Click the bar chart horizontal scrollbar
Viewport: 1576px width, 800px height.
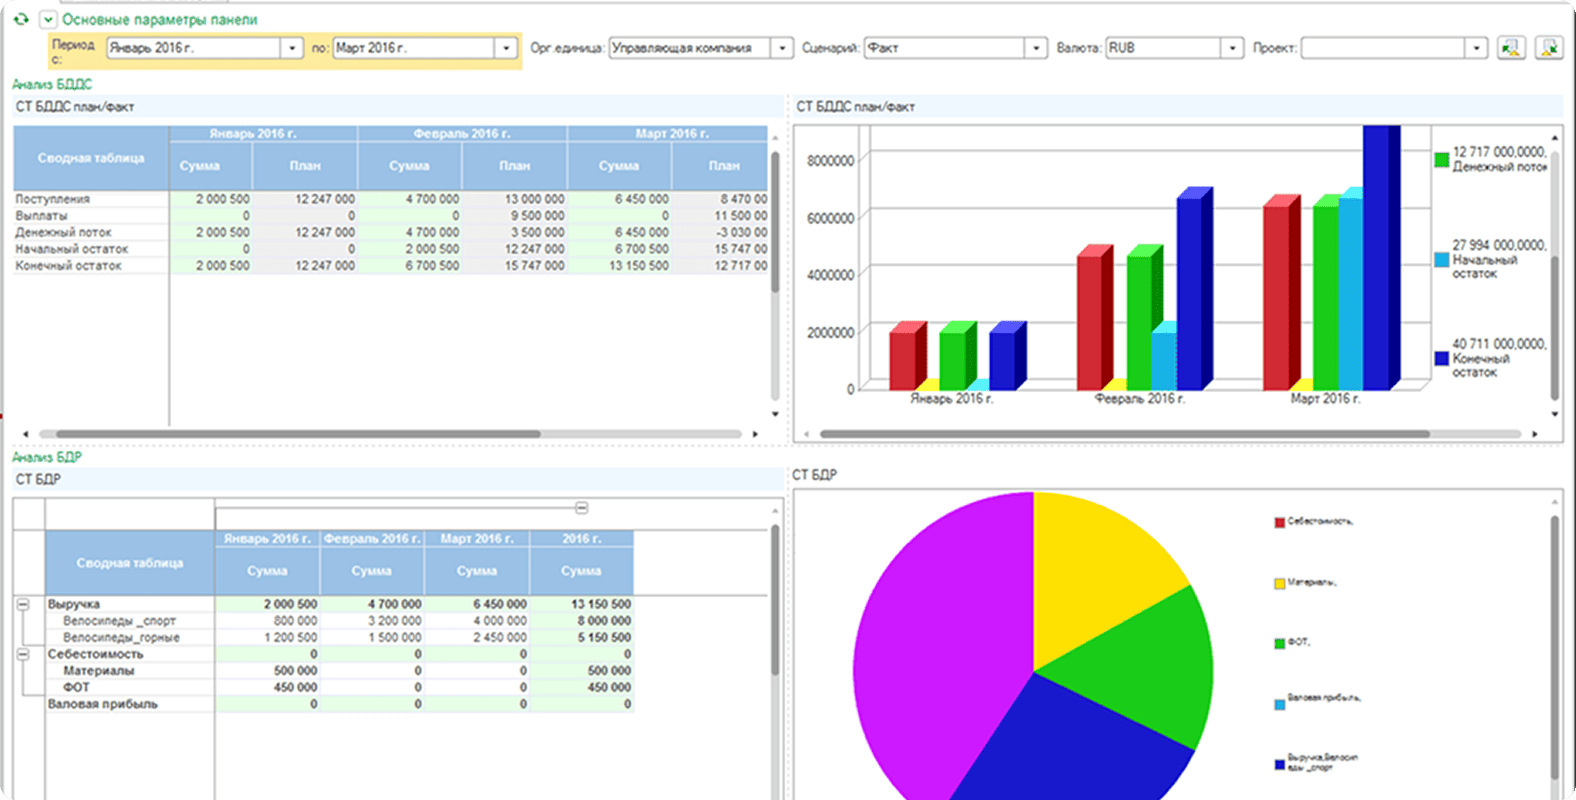(1124, 434)
